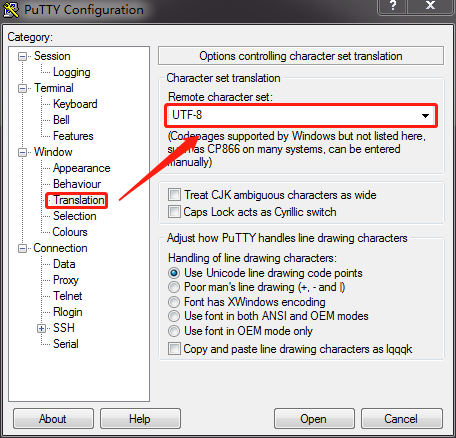Click Open to start the session
This screenshot has height=438, width=456.
pos(314,419)
